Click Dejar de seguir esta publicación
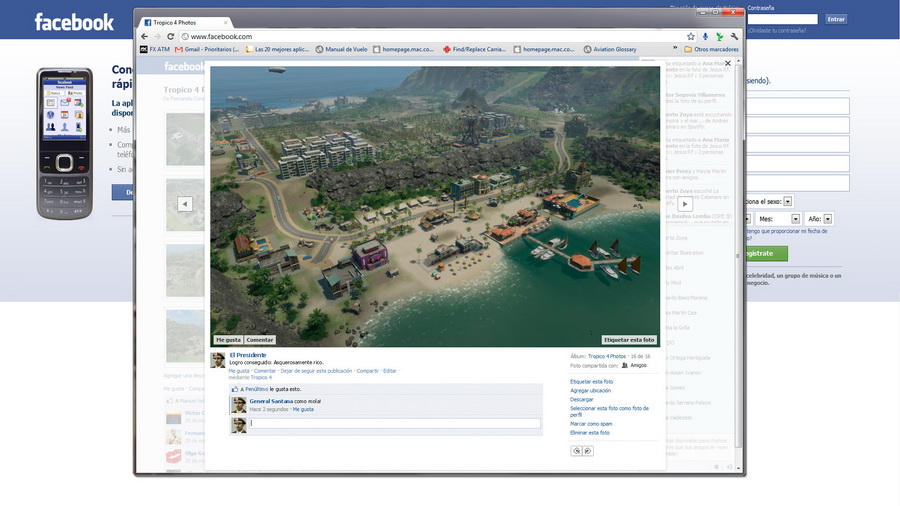This screenshot has width=900, height=506. pyautogui.click(x=316, y=371)
